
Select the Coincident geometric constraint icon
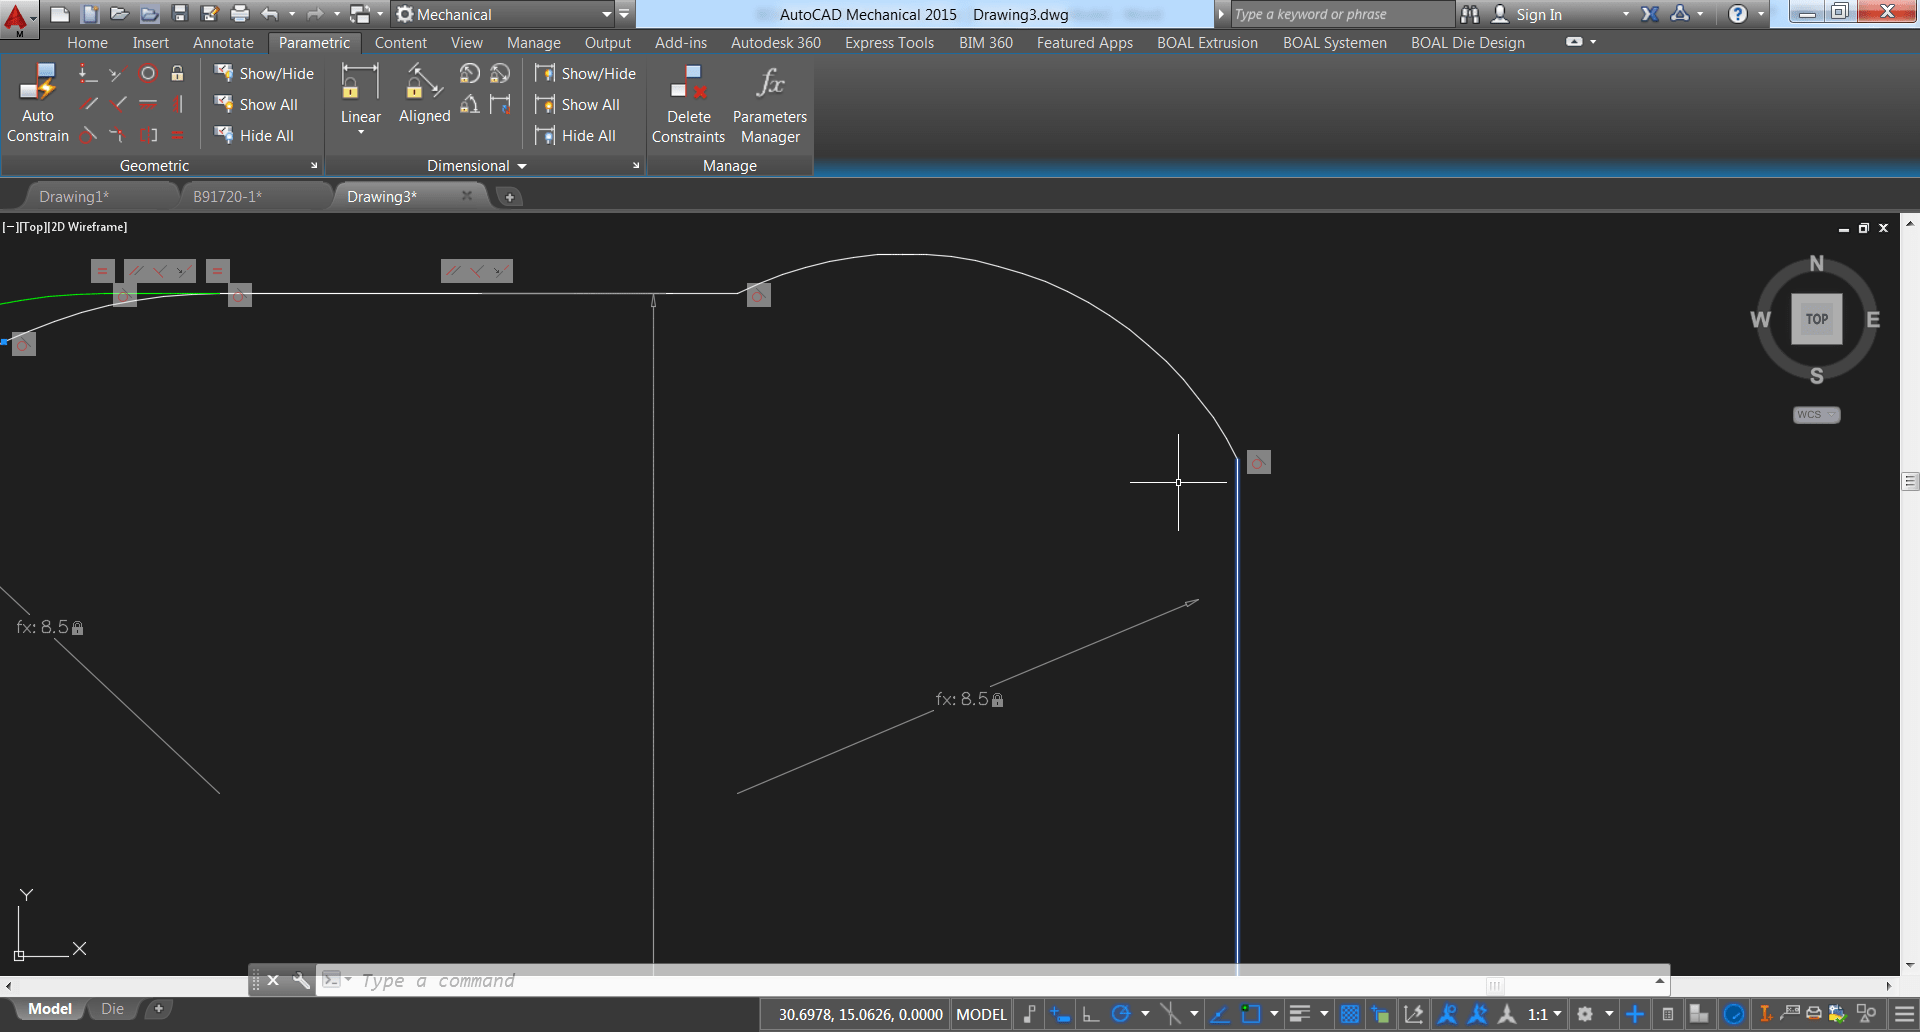click(x=88, y=74)
